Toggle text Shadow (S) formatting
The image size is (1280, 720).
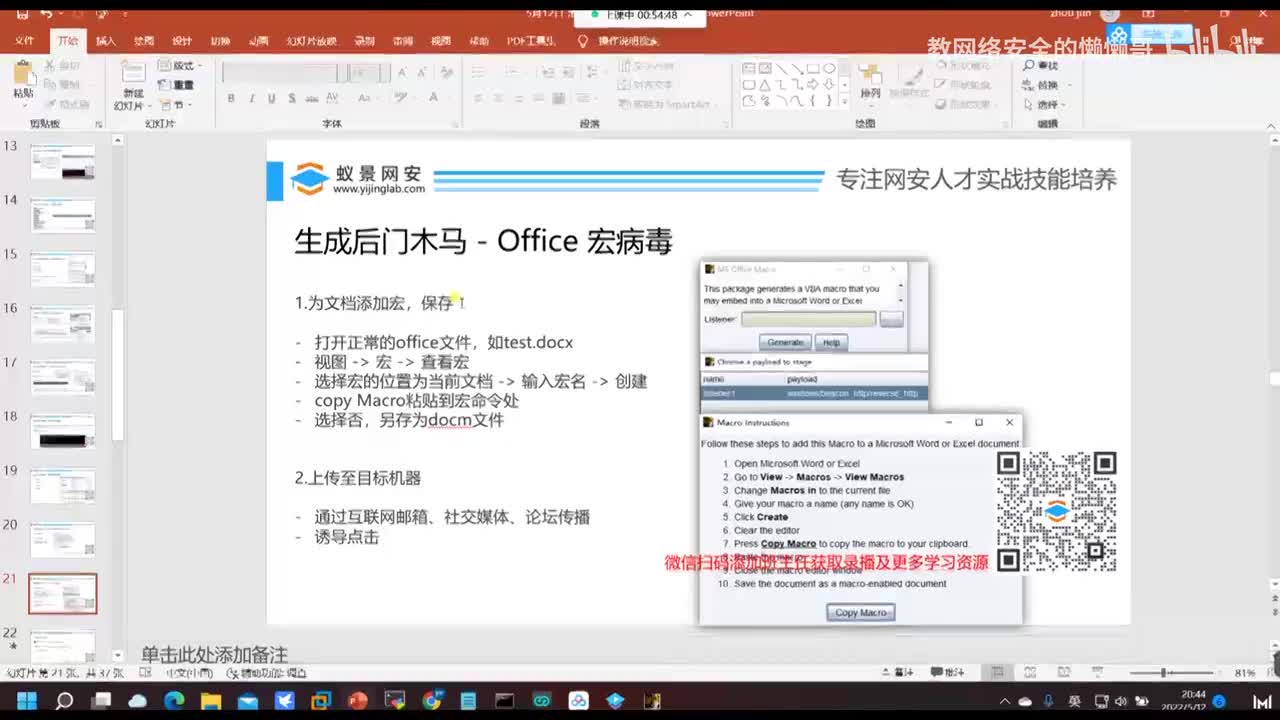pos(291,98)
